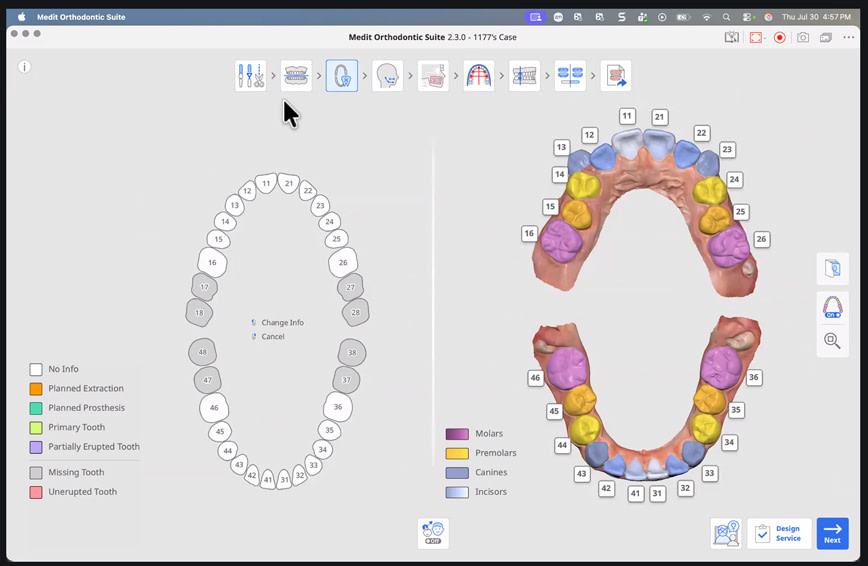The height and width of the screenshot is (566, 868).
Task: Select tooth 16 in the dental chart
Action: tap(213, 263)
